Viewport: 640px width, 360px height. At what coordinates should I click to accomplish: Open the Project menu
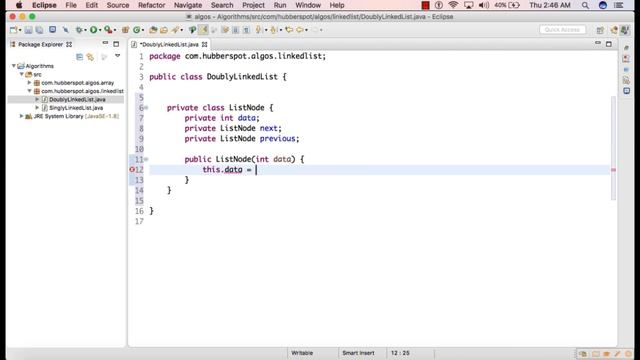tap(253, 5)
